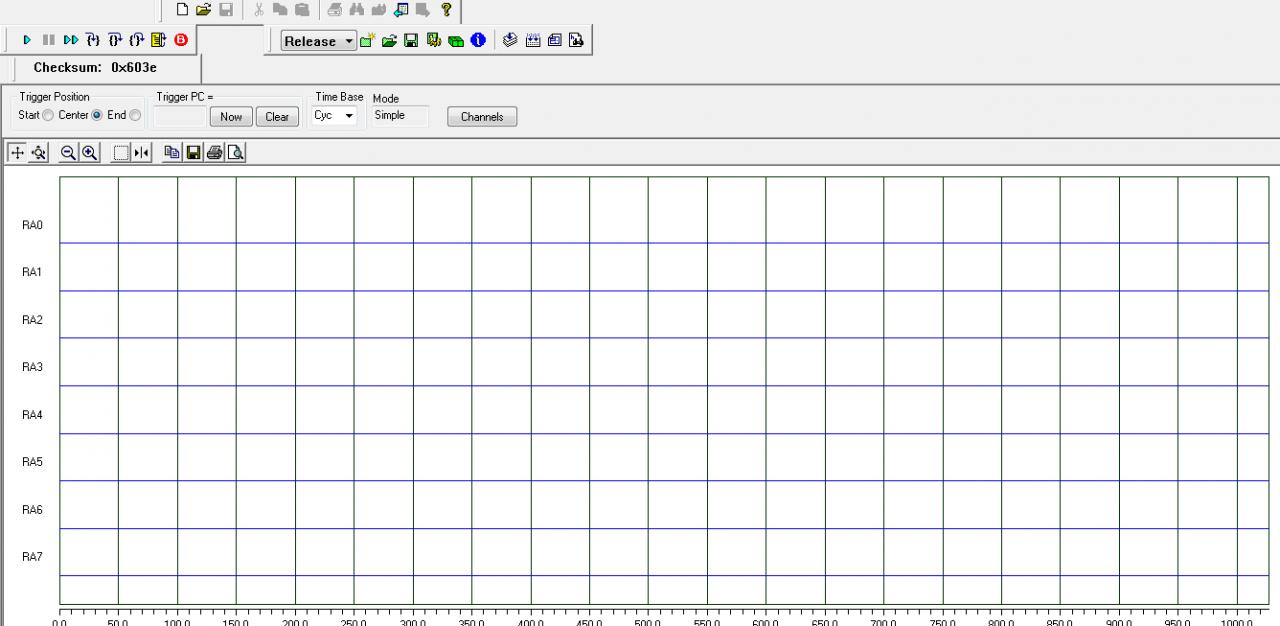Open the Release build configuration dropdown
Image resolution: width=1280 pixels, height=626 pixels.
point(319,41)
